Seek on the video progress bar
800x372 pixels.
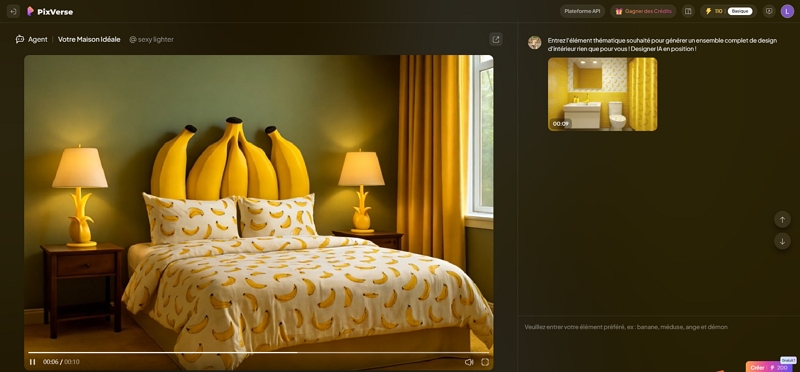click(259, 352)
